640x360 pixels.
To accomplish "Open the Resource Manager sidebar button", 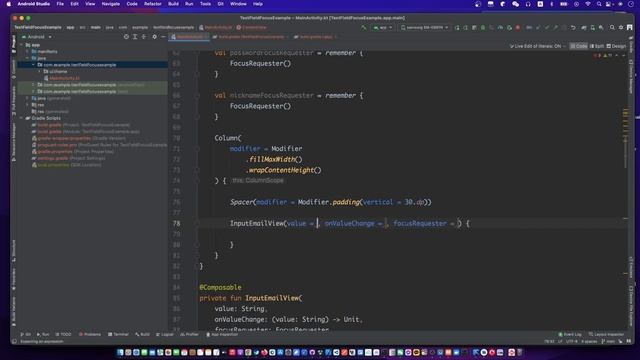I will click(14, 142).
